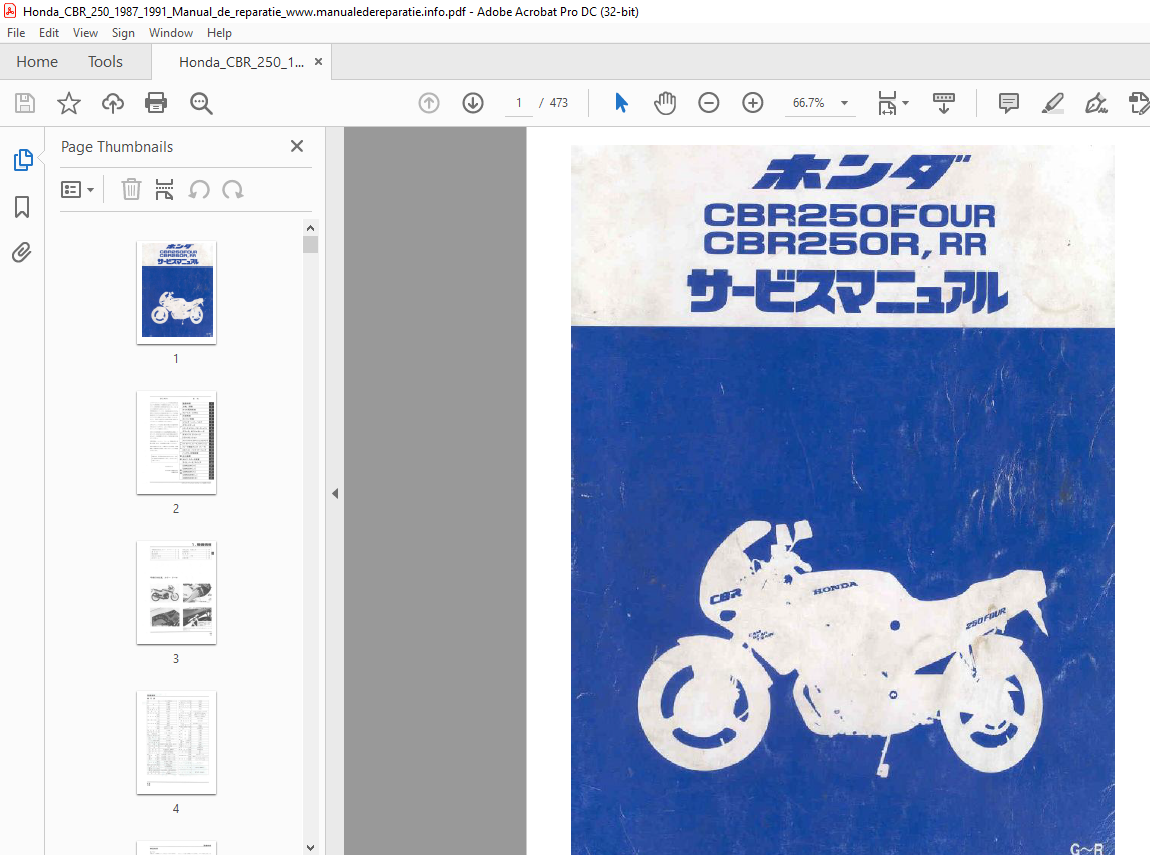
Task: Open thumbnail Options menu dropdown
Action: point(77,190)
